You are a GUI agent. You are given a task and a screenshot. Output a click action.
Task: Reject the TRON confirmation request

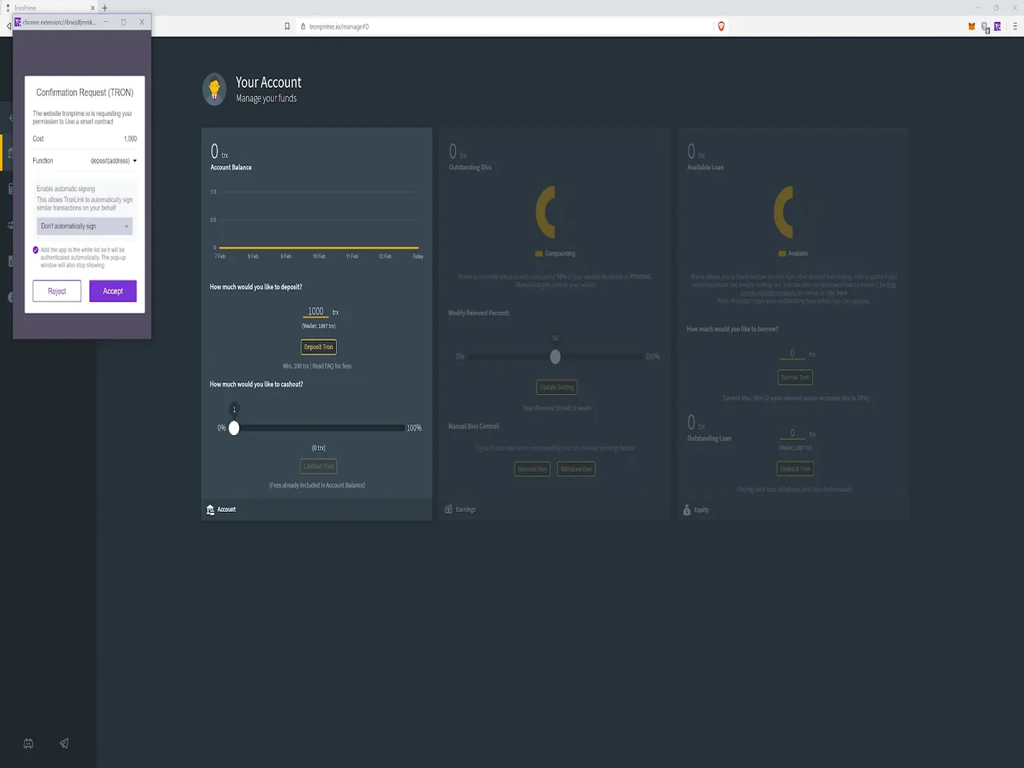57,291
